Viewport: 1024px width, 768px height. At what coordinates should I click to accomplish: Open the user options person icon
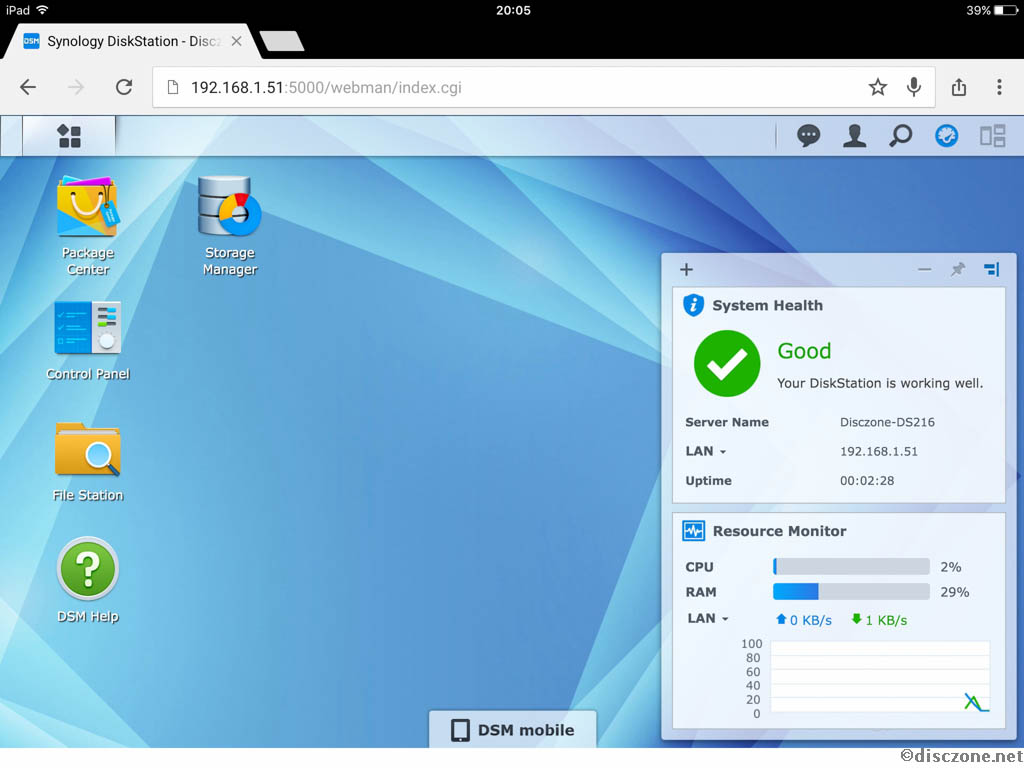pos(854,136)
